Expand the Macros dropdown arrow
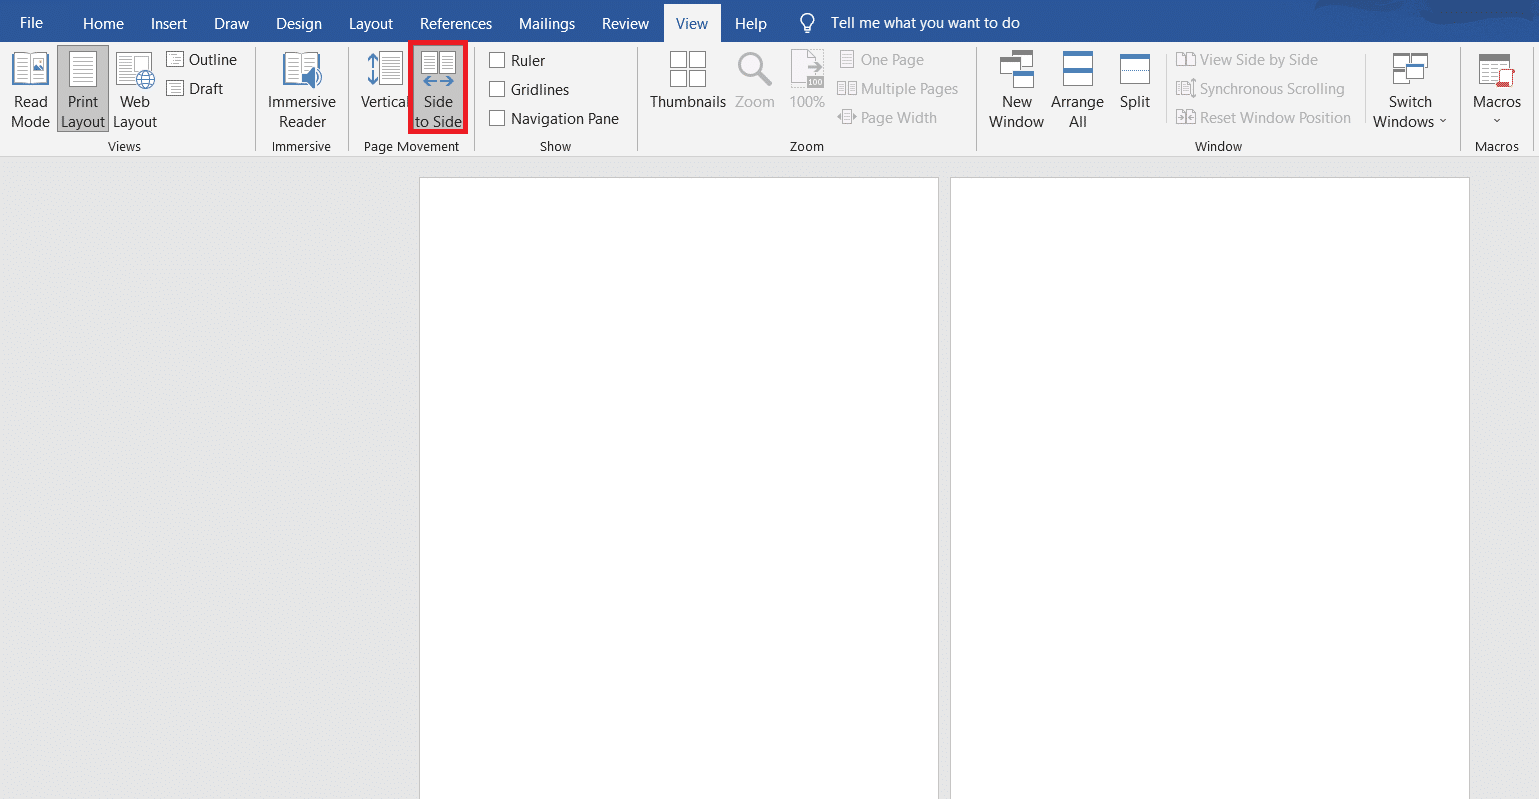The height and width of the screenshot is (799, 1539). pyautogui.click(x=1497, y=121)
